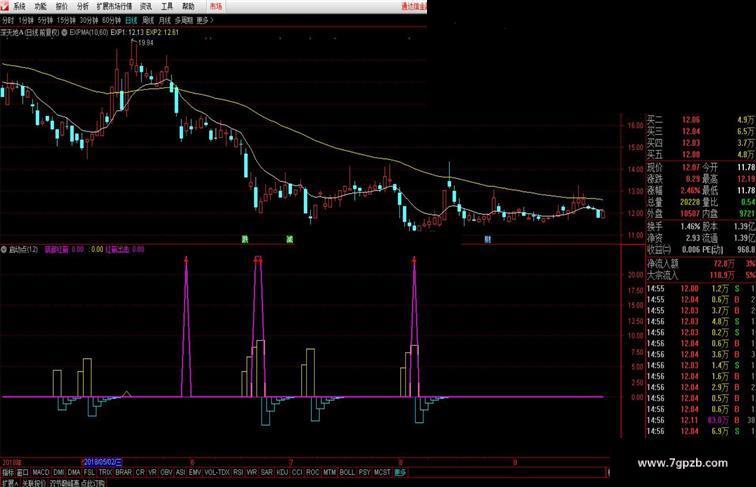Select the 月线 period tab
The width and height of the screenshot is (756, 487).
[x=165, y=20]
